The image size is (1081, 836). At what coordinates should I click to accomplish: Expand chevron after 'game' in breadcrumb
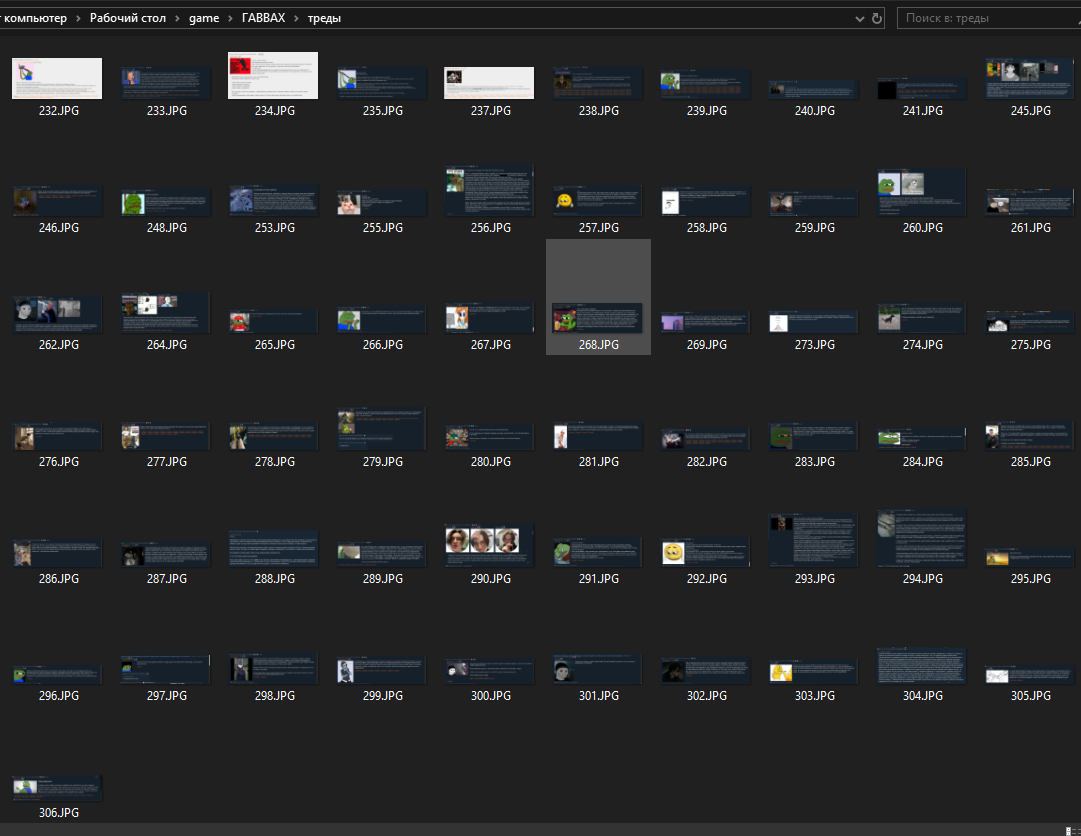(230, 18)
